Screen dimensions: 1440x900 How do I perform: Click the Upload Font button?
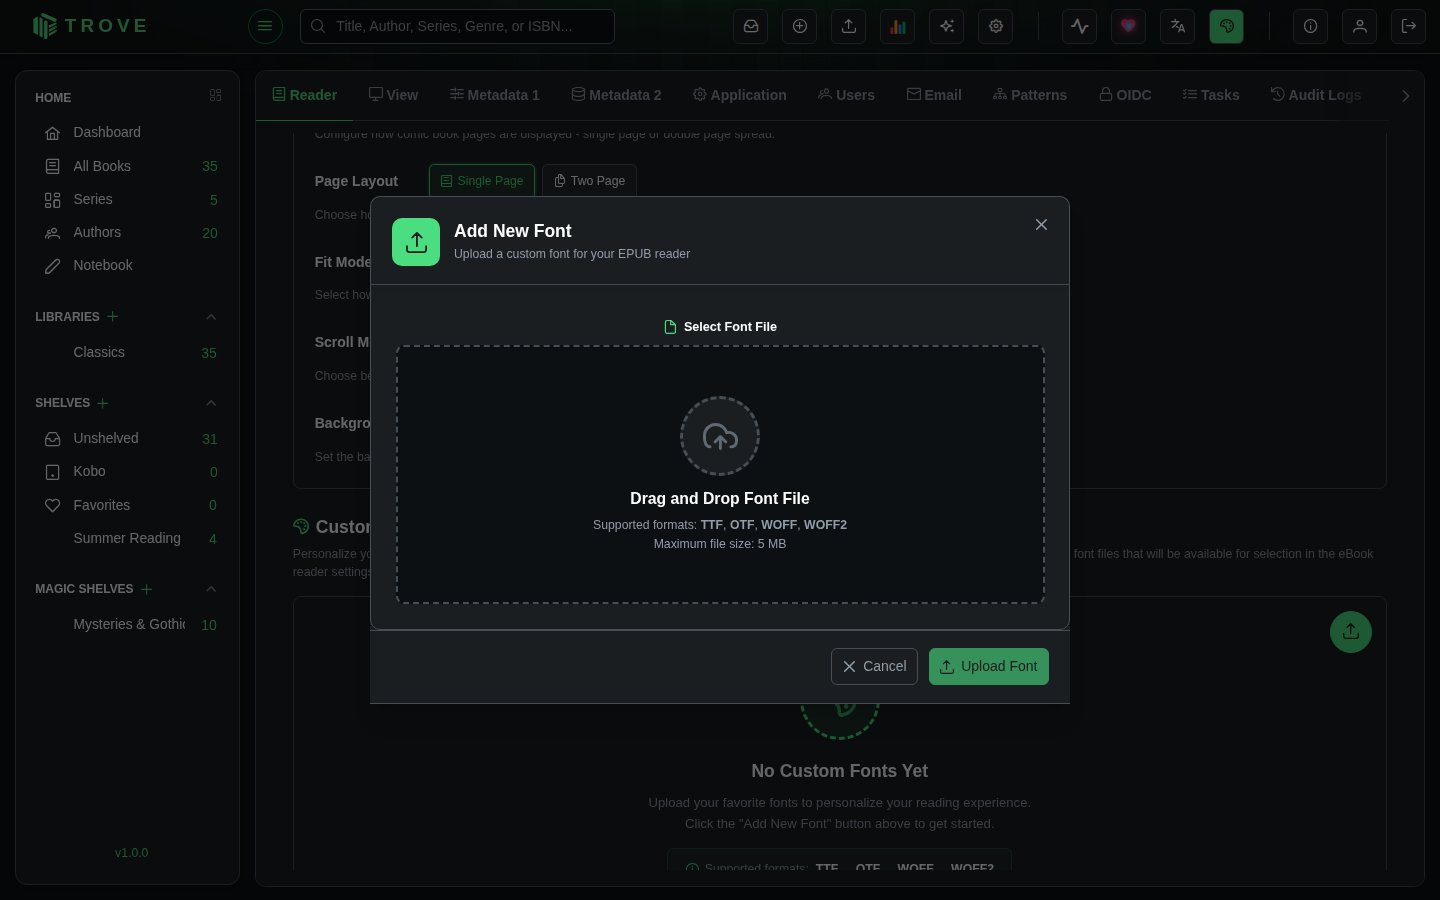(x=989, y=667)
